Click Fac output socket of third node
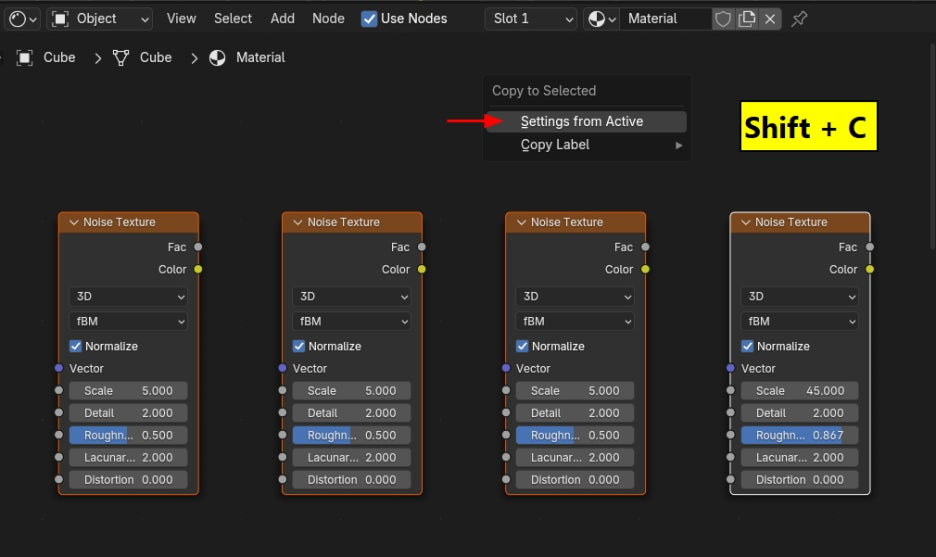The width and height of the screenshot is (936, 557). pos(645,247)
